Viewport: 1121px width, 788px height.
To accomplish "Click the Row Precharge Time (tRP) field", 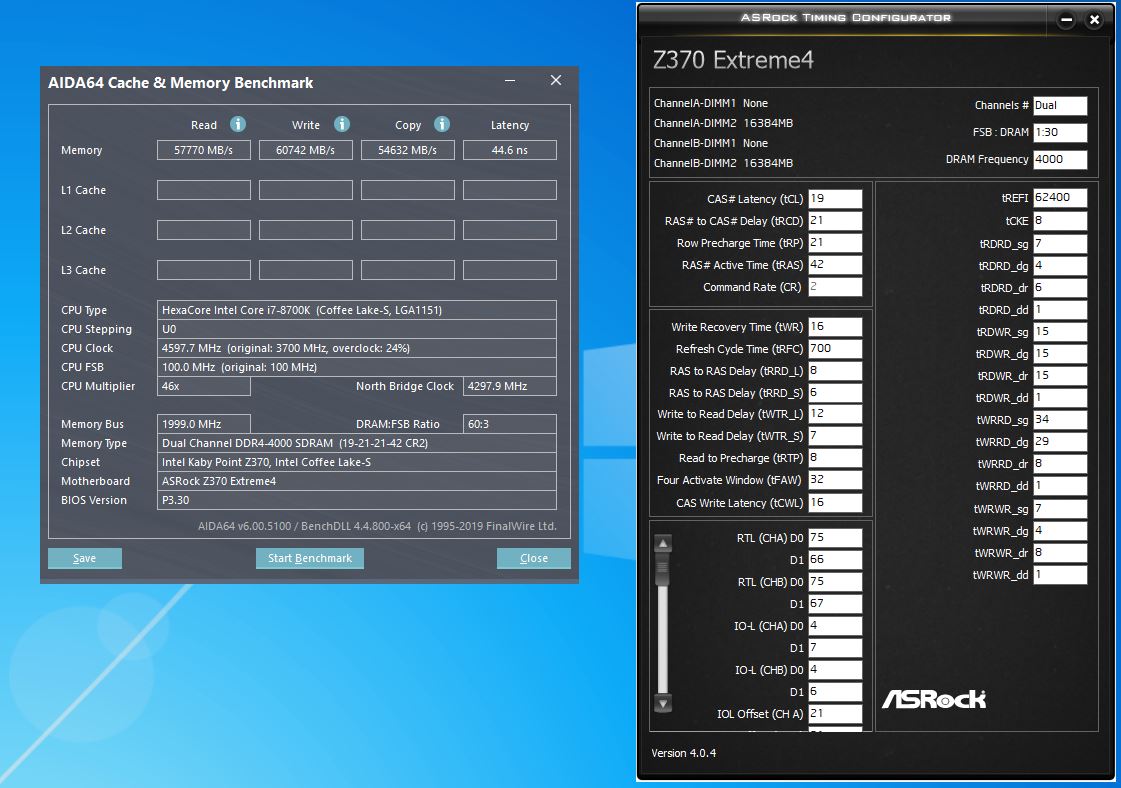I will (x=835, y=243).
